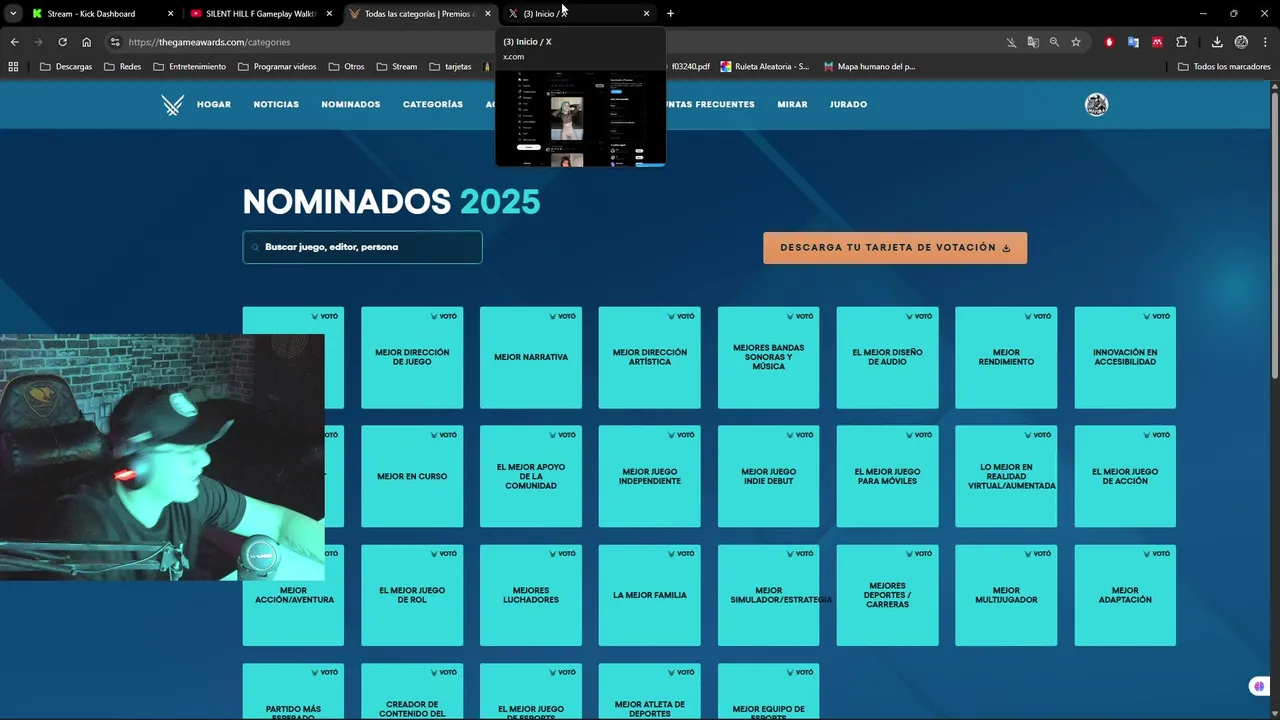Reload the current page

(x=62, y=42)
